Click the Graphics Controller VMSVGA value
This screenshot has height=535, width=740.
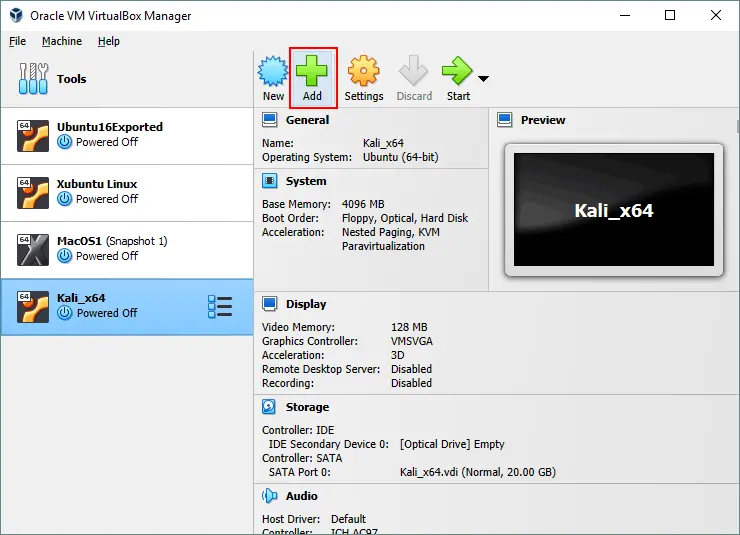(x=412, y=341)
